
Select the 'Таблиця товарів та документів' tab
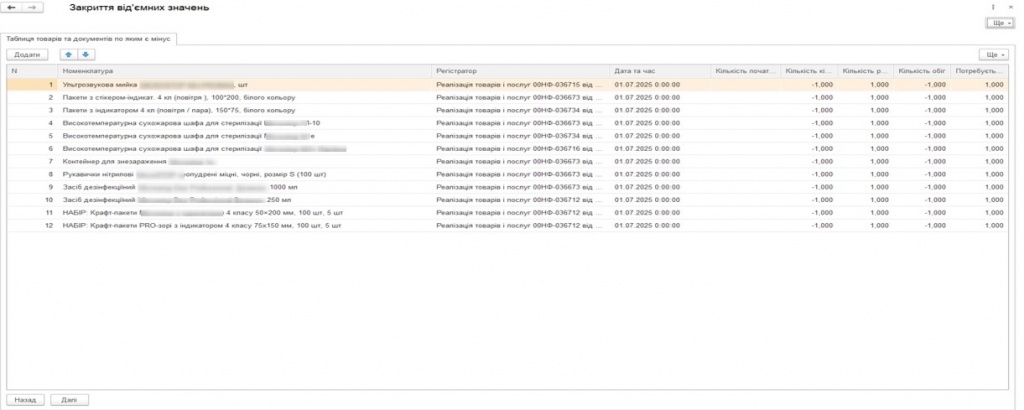[91, 38]
